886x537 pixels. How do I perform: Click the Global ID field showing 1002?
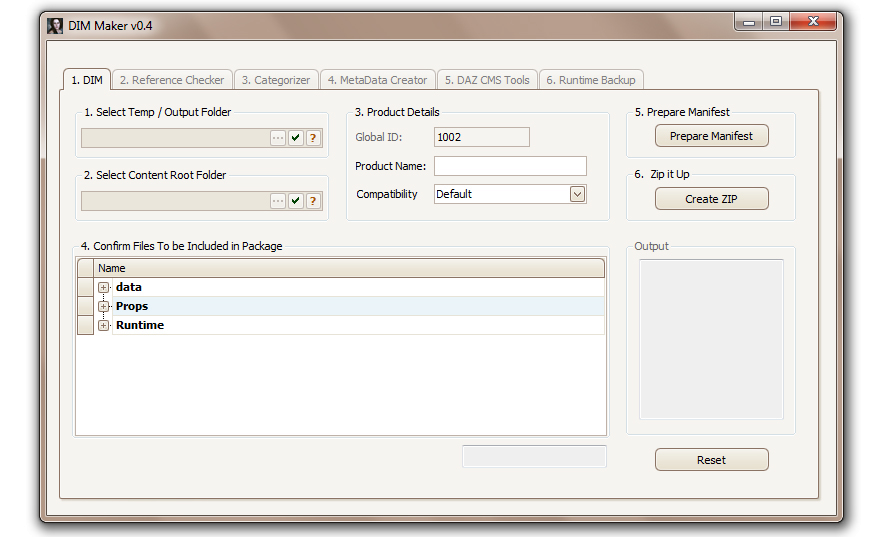[x=481, y=137]
